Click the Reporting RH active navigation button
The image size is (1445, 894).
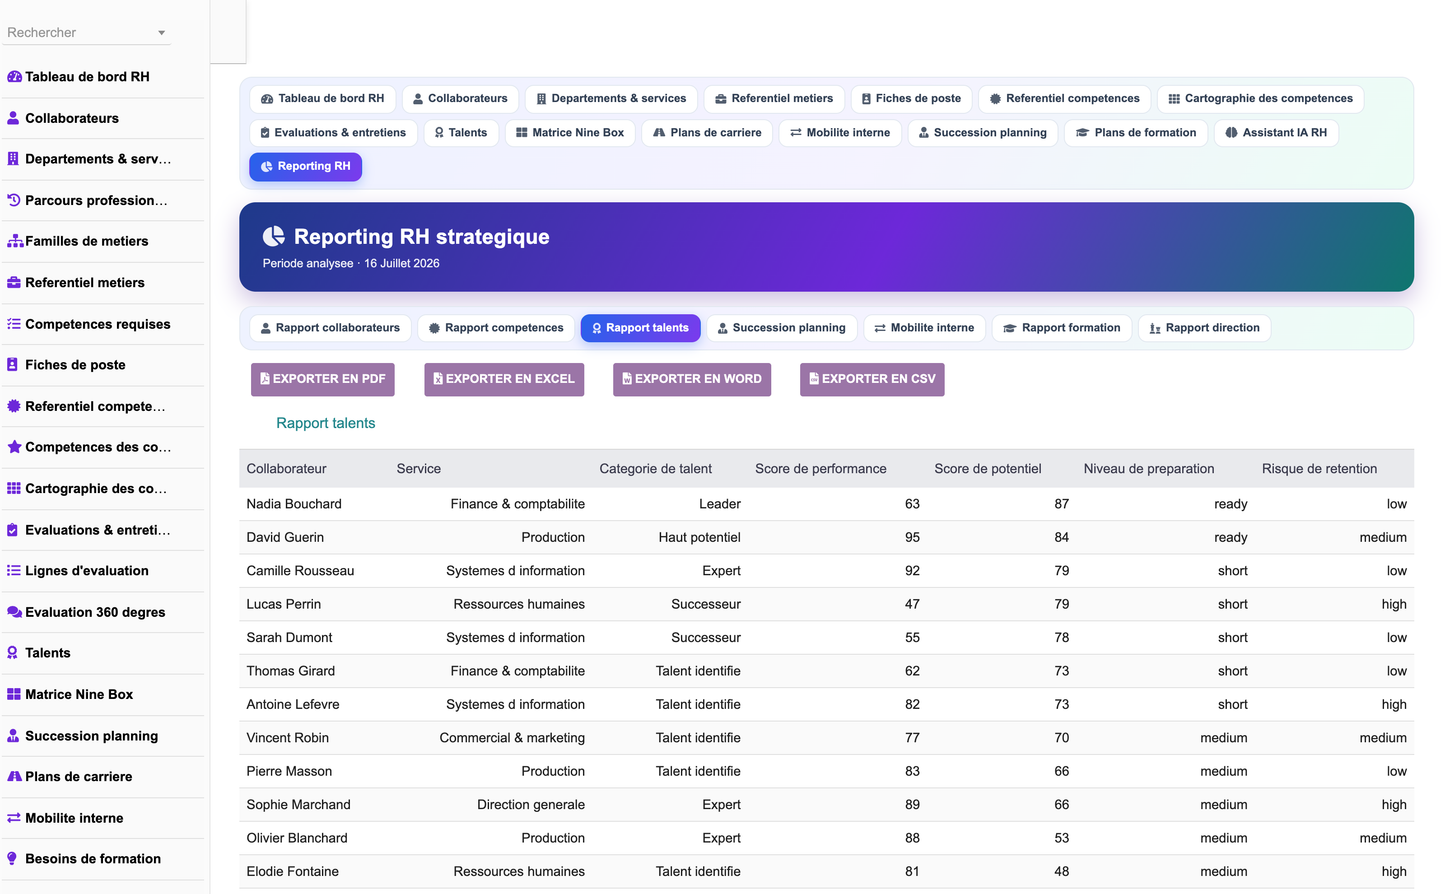tap(306, 167)
